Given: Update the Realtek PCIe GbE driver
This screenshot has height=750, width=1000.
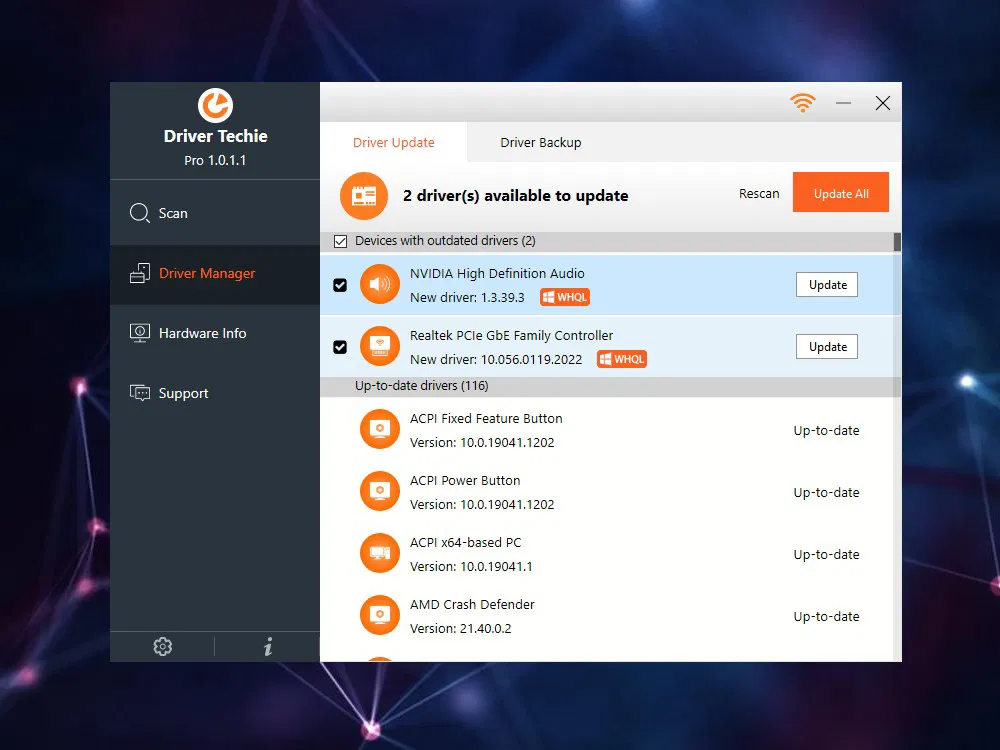Looking at the screenshot, I should (827, 346).
